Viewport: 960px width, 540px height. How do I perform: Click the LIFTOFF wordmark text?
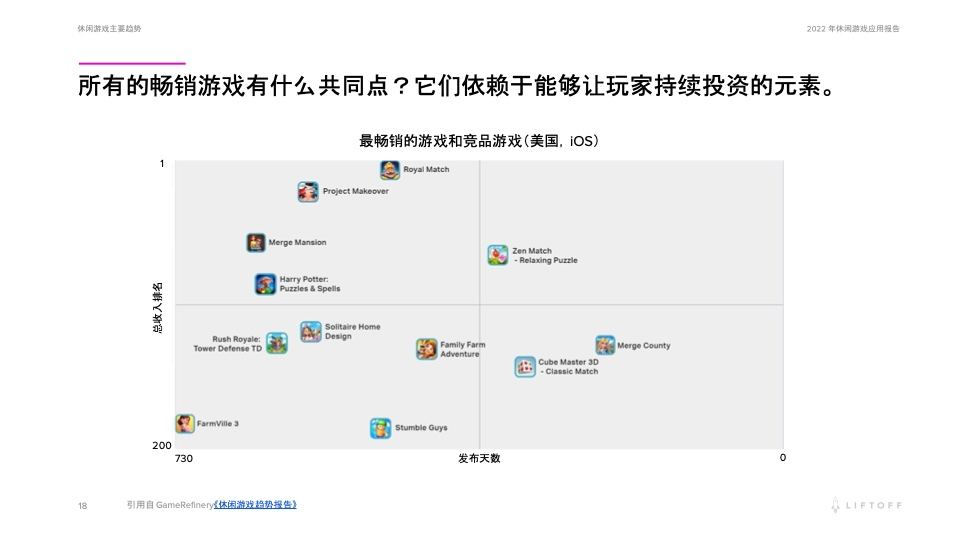coord(874,505)
